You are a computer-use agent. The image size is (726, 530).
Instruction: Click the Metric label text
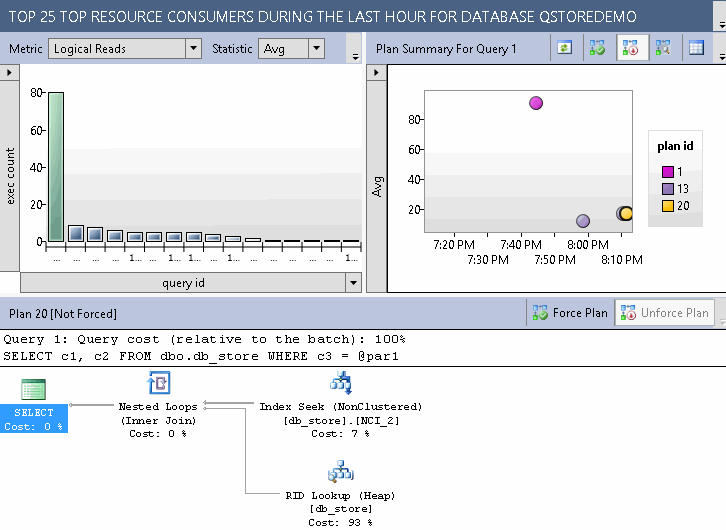coord(25,49)
